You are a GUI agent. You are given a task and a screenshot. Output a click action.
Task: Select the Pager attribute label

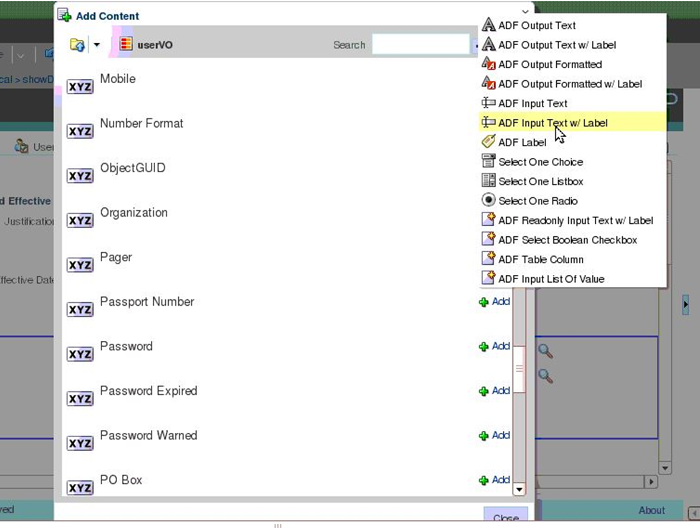click(x=116, y=258)
